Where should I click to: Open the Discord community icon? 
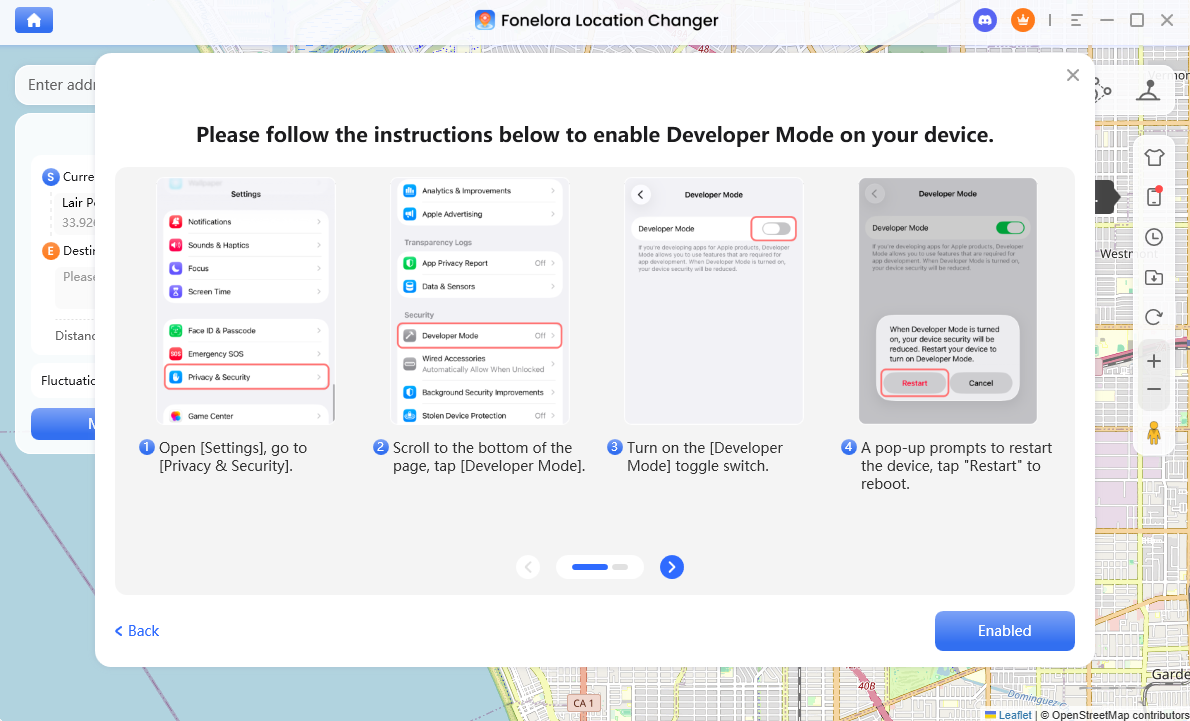[x=985, y=20]
